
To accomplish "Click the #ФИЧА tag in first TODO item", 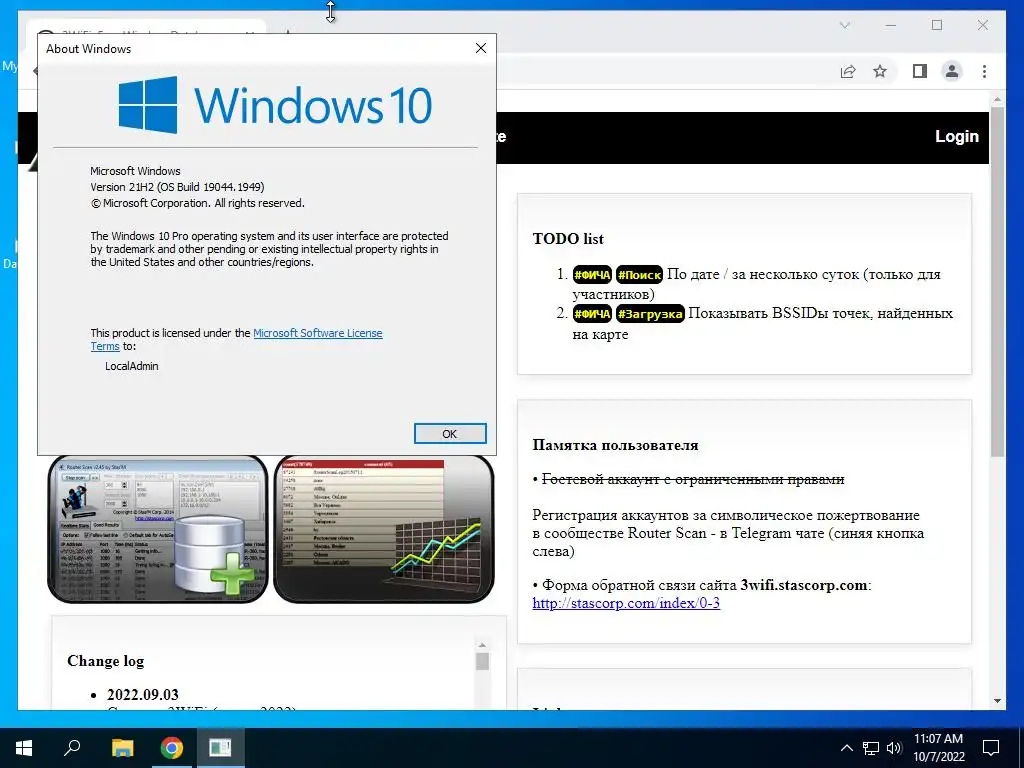I will [592, 275].
